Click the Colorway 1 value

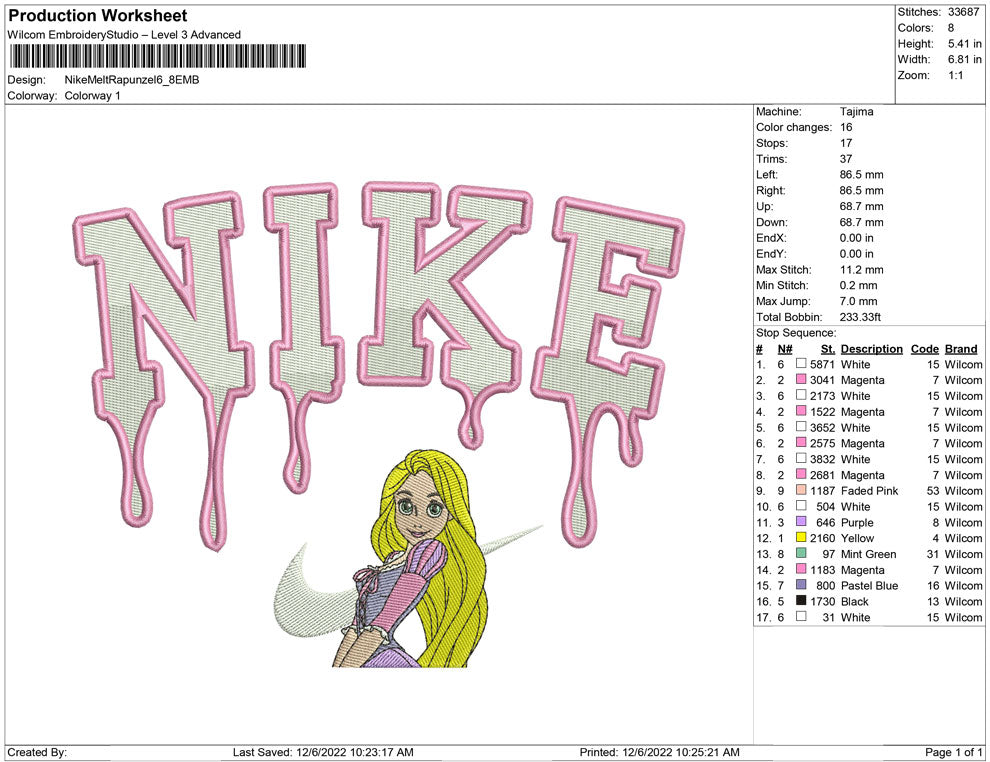click(x=92, y=95)
